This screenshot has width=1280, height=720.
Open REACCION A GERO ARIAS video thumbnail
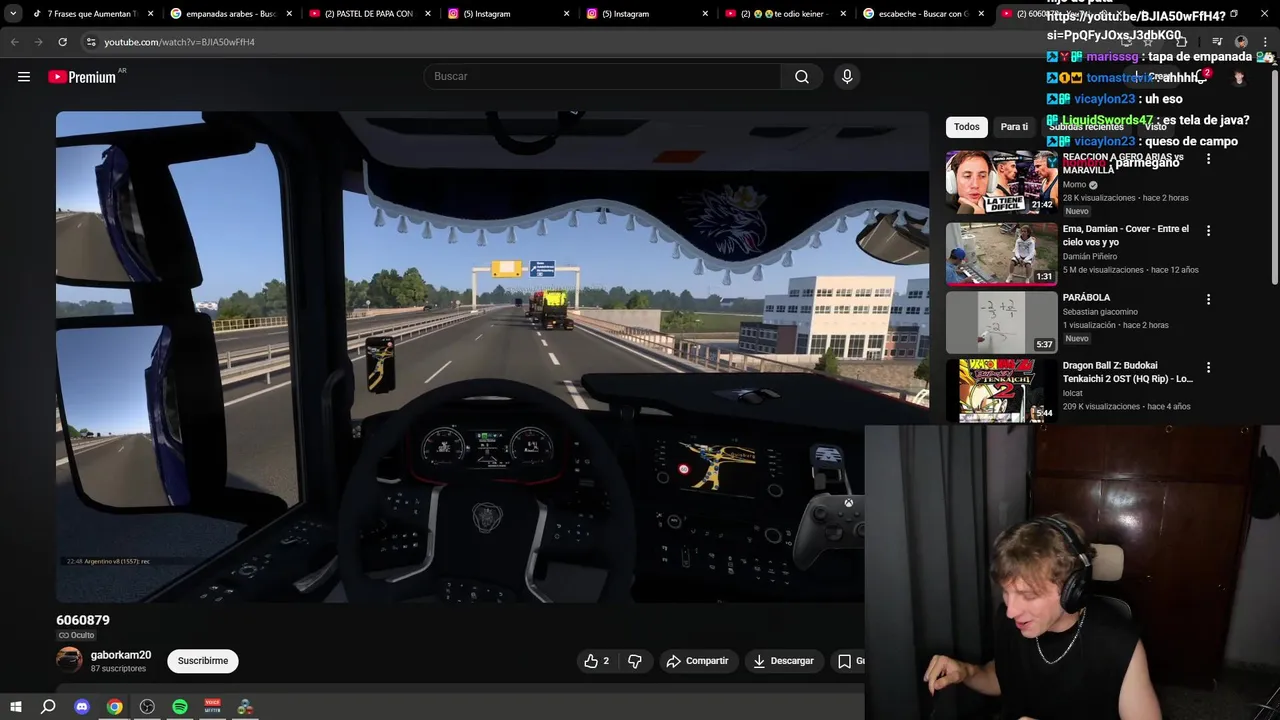click(1001, 182)
